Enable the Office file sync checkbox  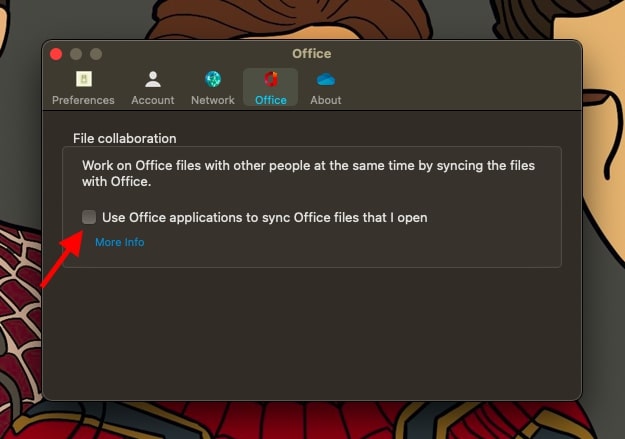coord(89,217)
